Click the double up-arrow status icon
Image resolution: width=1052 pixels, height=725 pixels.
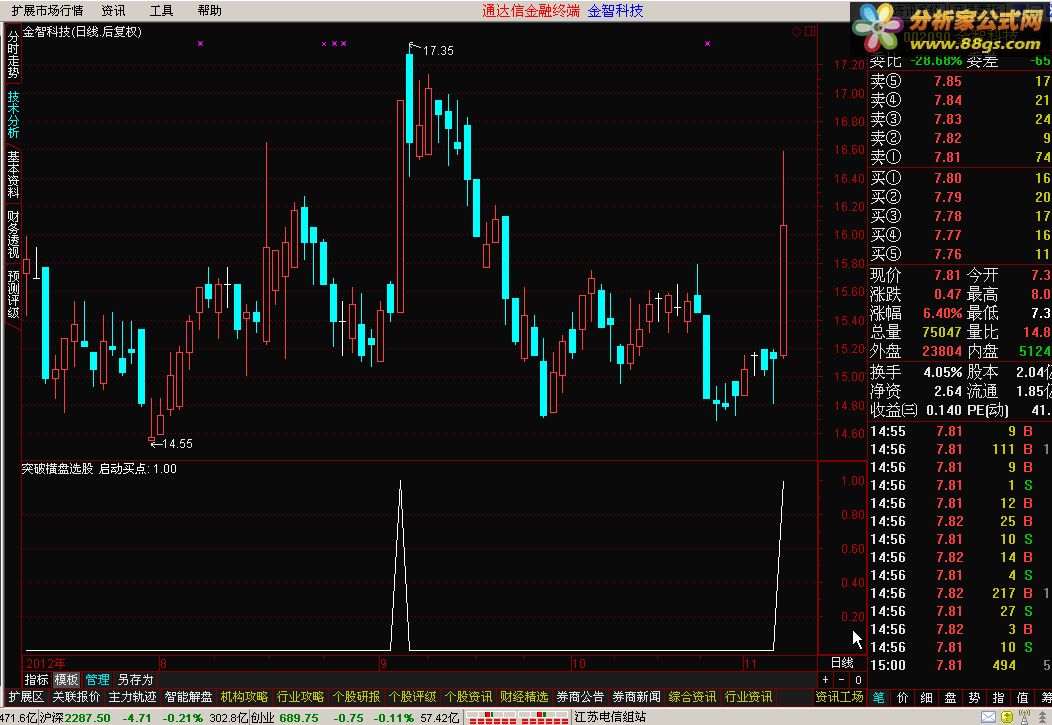(1043, 717)
